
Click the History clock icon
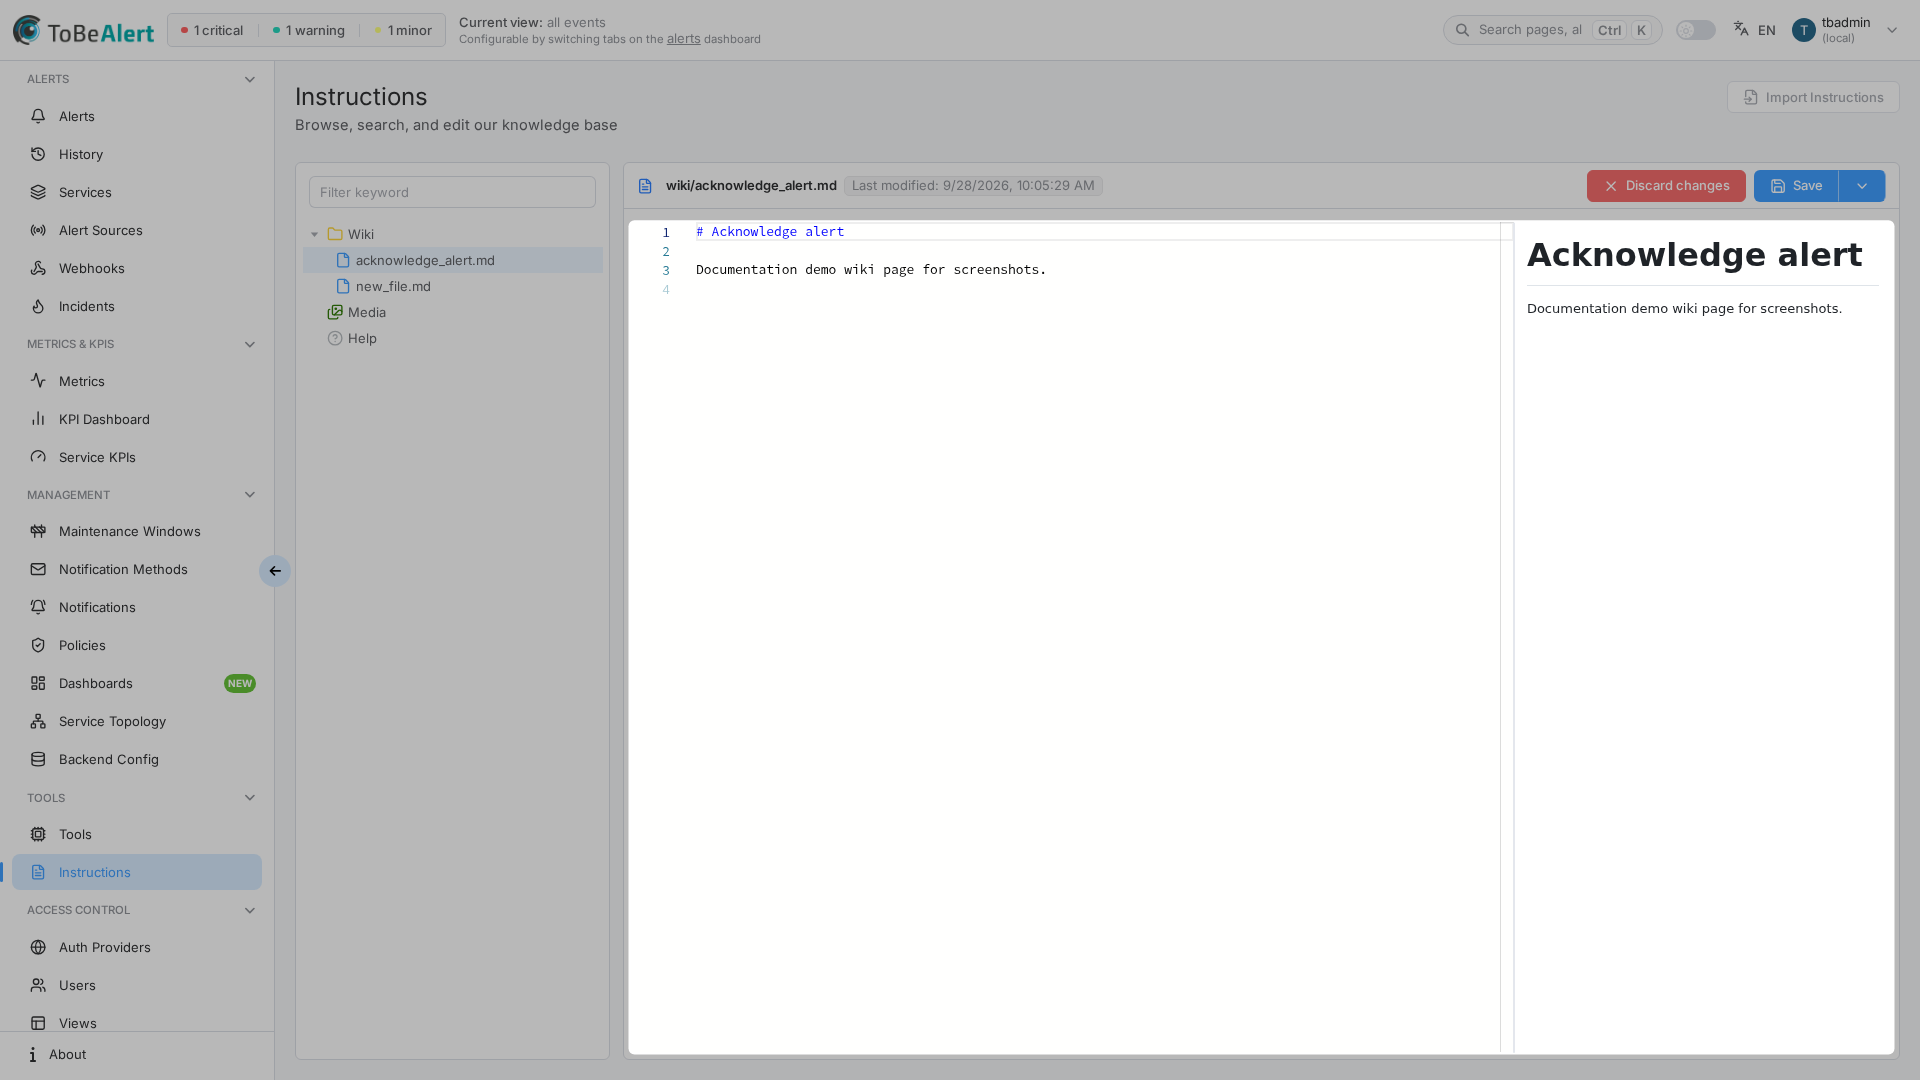[x=38, y=154]
